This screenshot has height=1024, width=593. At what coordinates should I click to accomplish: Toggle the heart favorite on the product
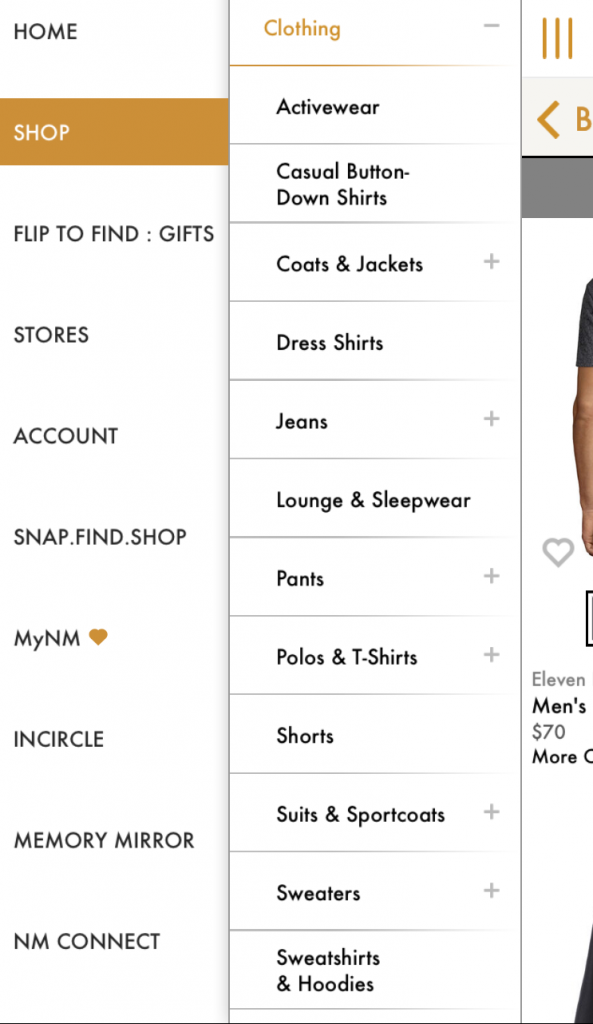[559, 552]
